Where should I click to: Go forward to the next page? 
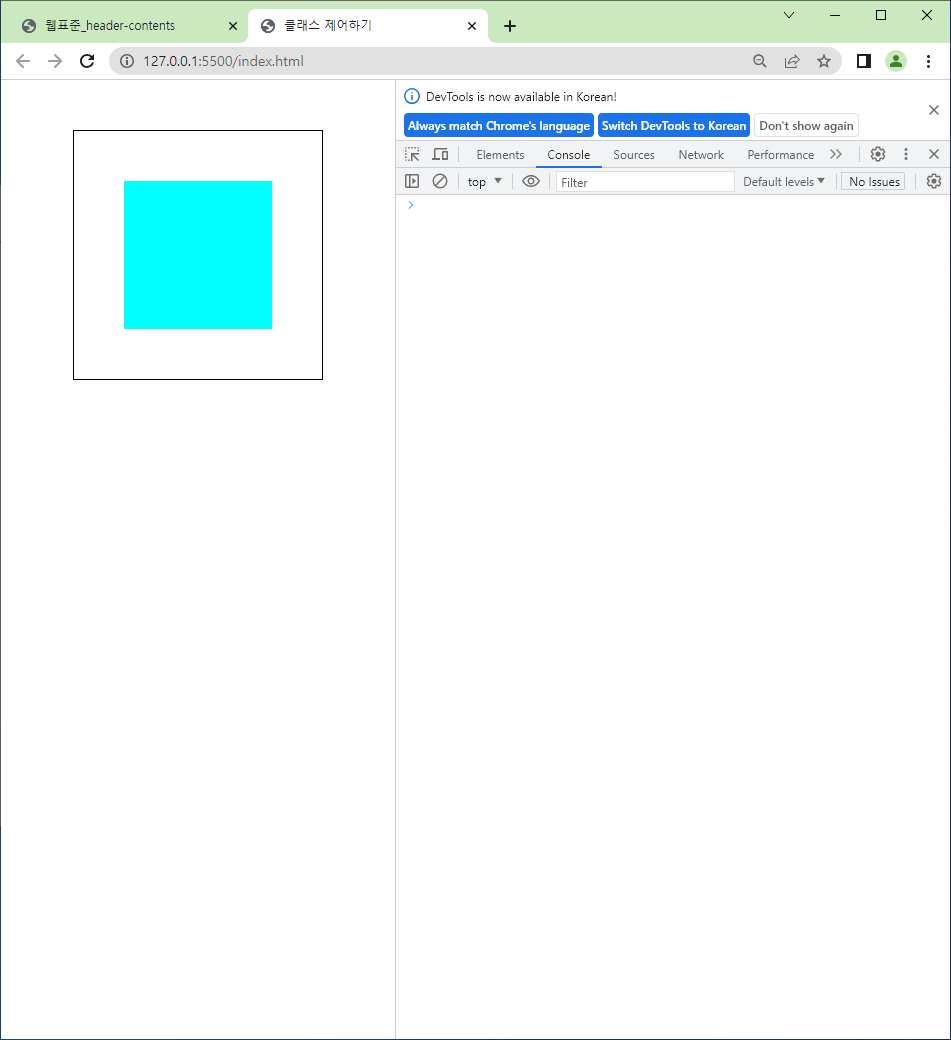point(55,61)
